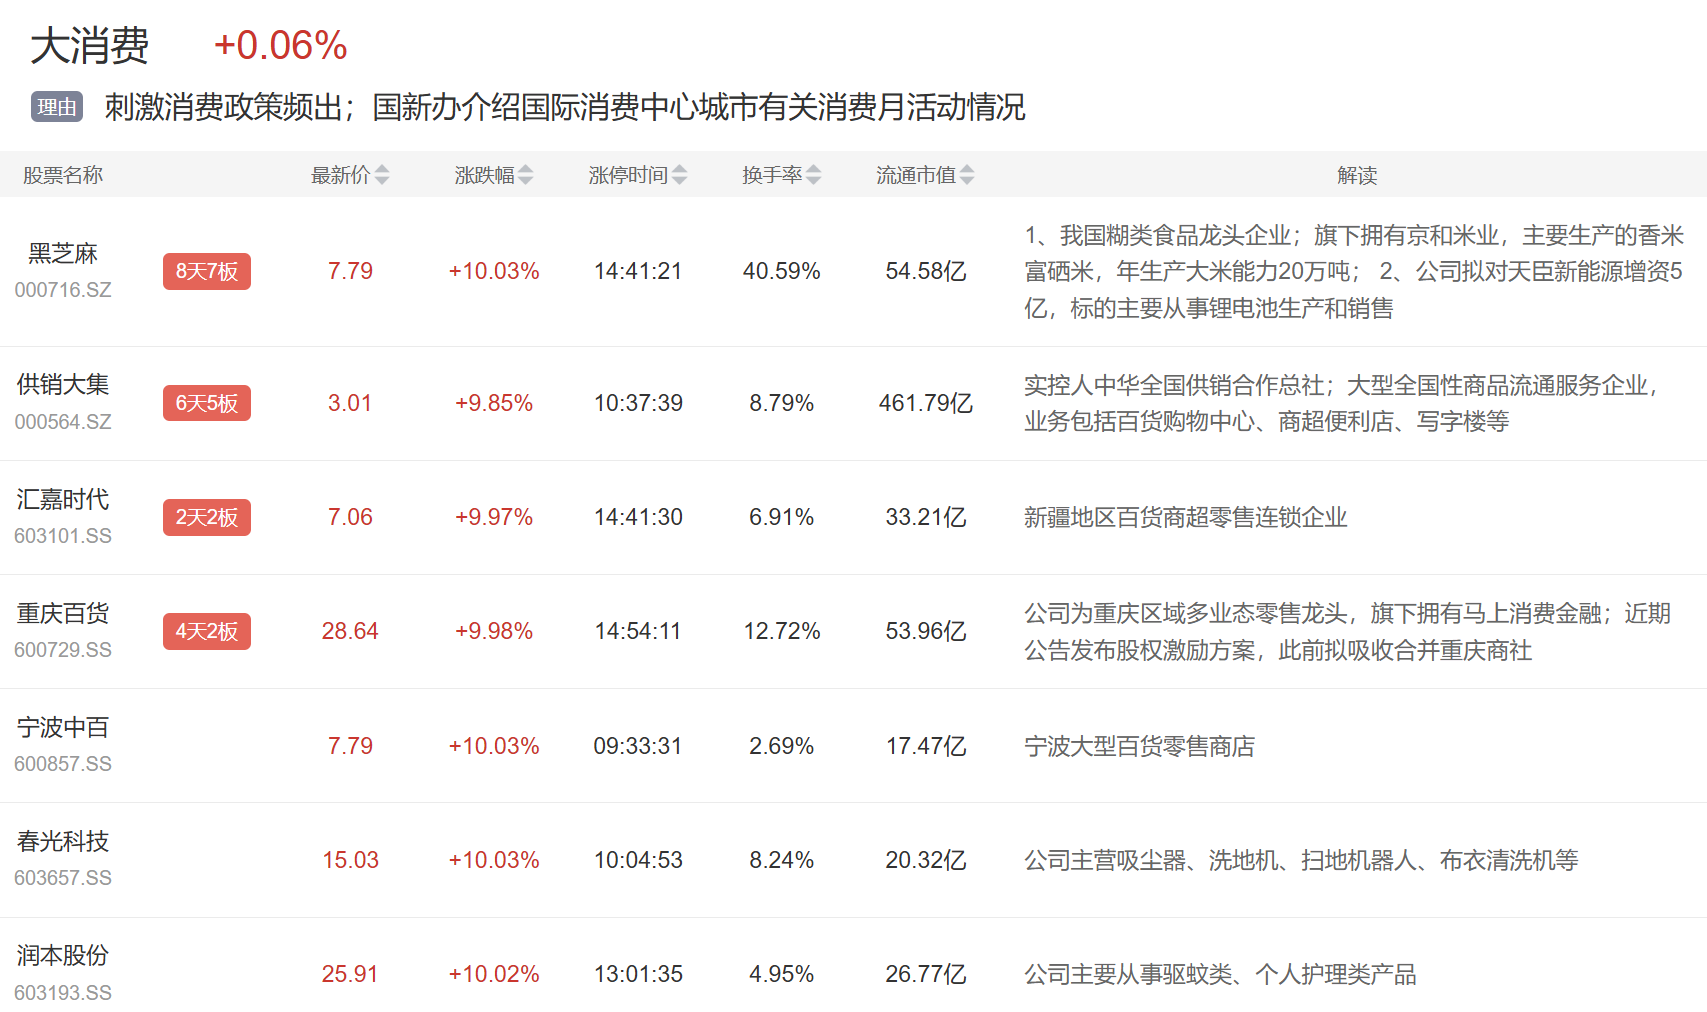Open the 宁波中百 stock page
The height and width of the screenshot is (1012, 1707).
[x=63, y=728]
